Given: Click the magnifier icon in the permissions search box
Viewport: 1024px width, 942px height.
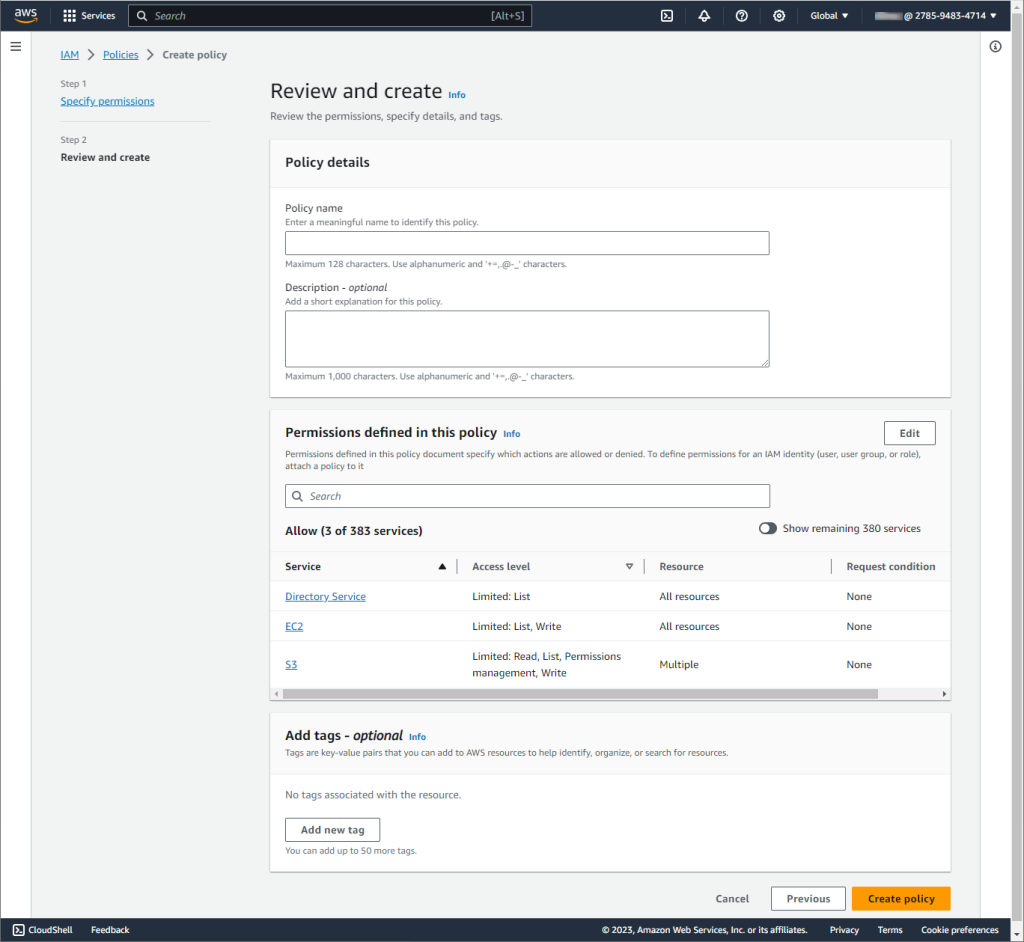Looking at the screenshot, I should (x=297, y=496).
